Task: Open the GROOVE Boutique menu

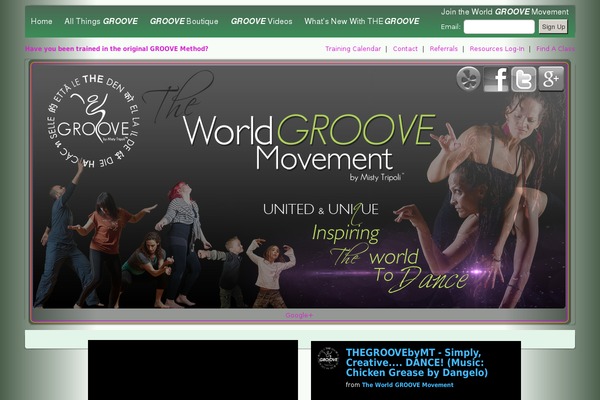Action: point(184,21)
